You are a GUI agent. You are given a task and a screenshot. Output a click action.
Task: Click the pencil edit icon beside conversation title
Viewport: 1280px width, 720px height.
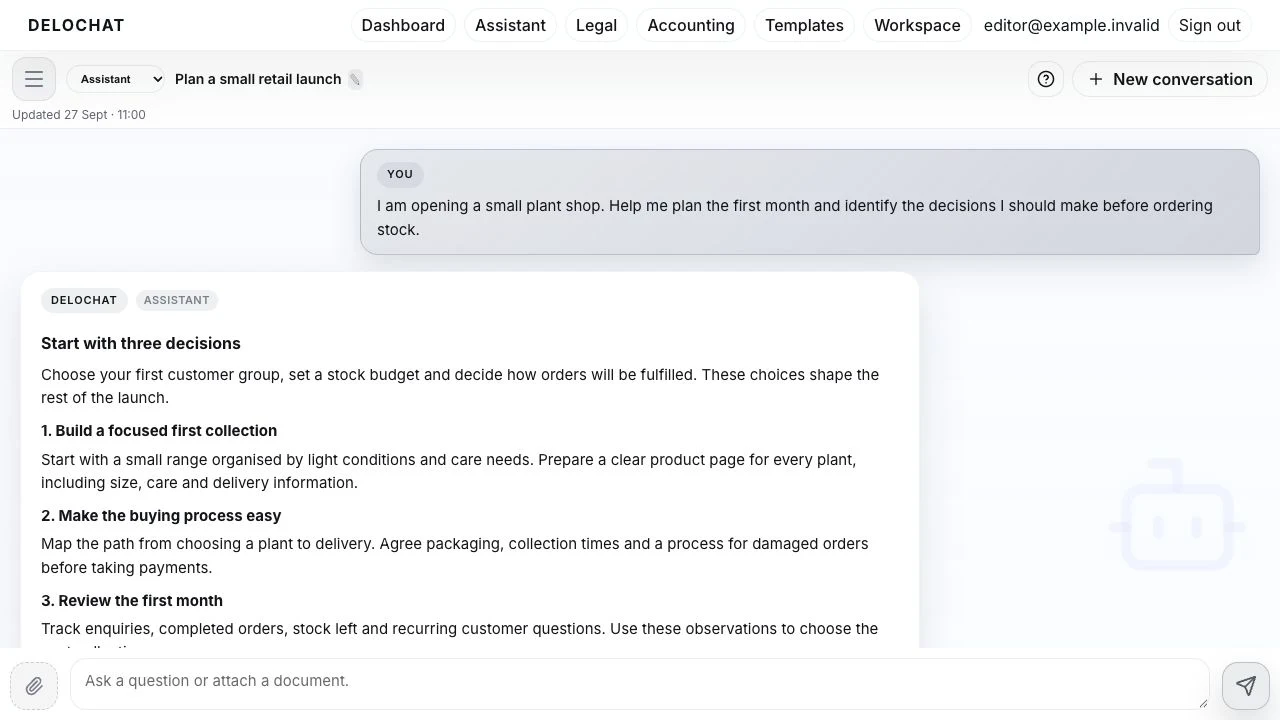(x=355, y=79)
